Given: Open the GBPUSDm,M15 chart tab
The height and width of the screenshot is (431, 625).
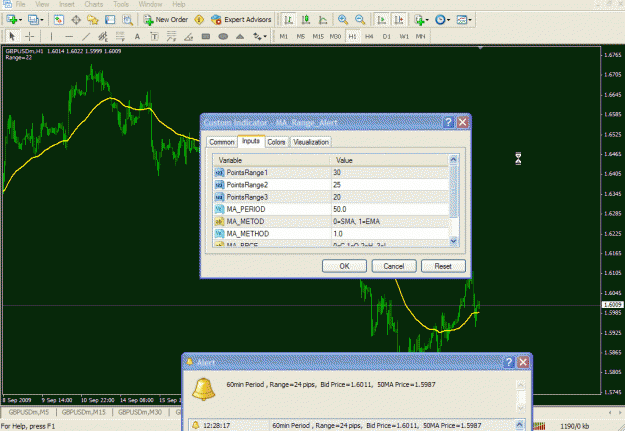Looking at the screenshot, I should pyautogui.click(x=84, y=412).
